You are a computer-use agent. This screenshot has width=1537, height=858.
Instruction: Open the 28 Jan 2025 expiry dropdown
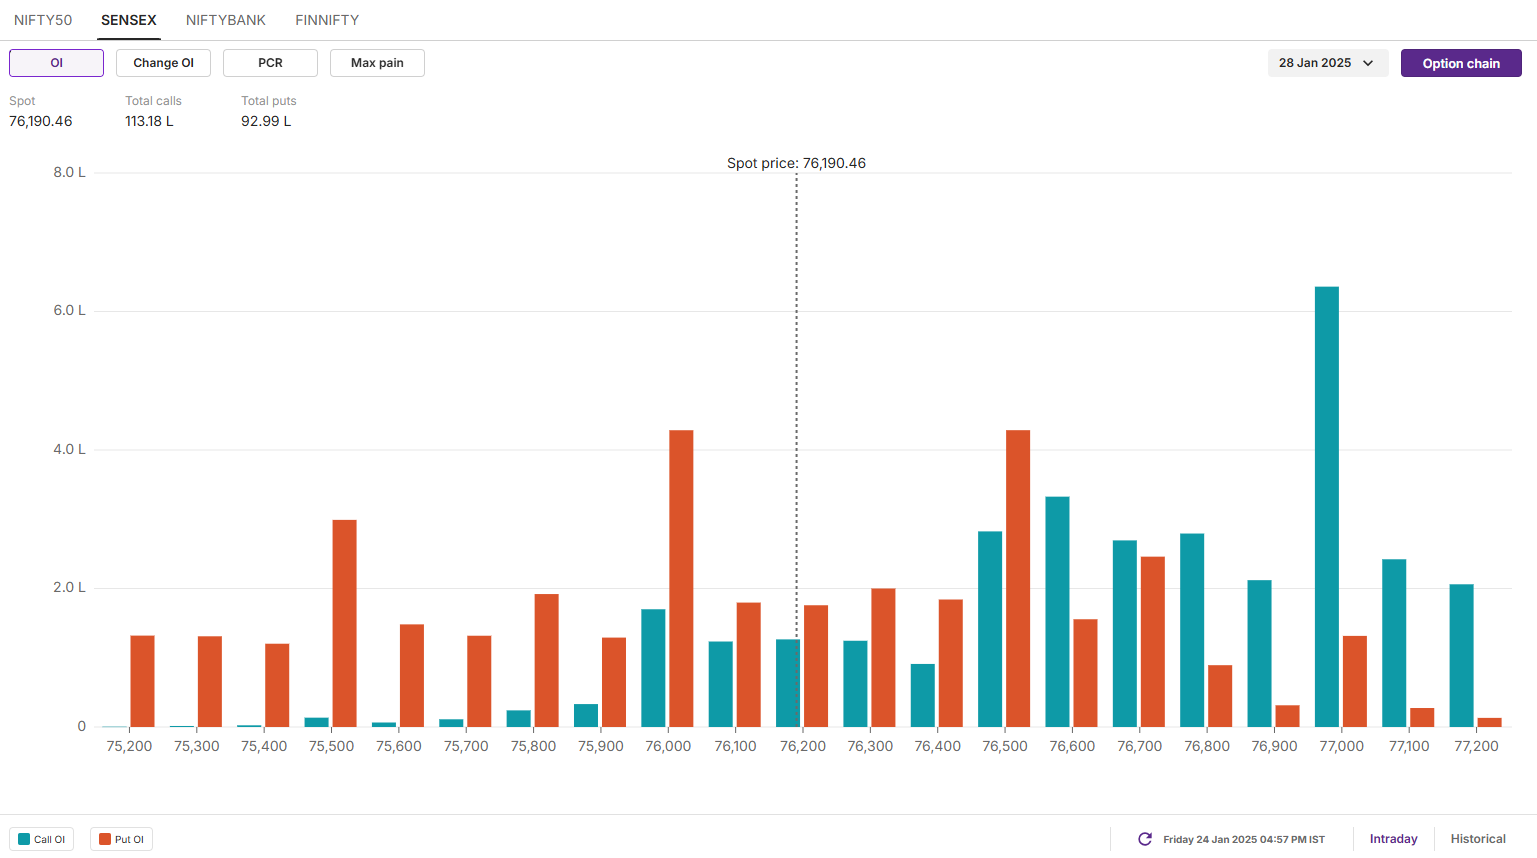[x=1327, y=63]
